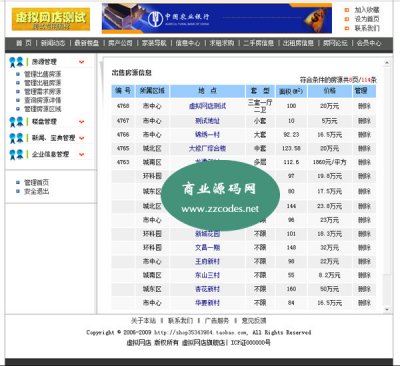The image size is (400, 366).
Task: Click ribbon icon beside 楼盘管理
Action: point(16,122)
